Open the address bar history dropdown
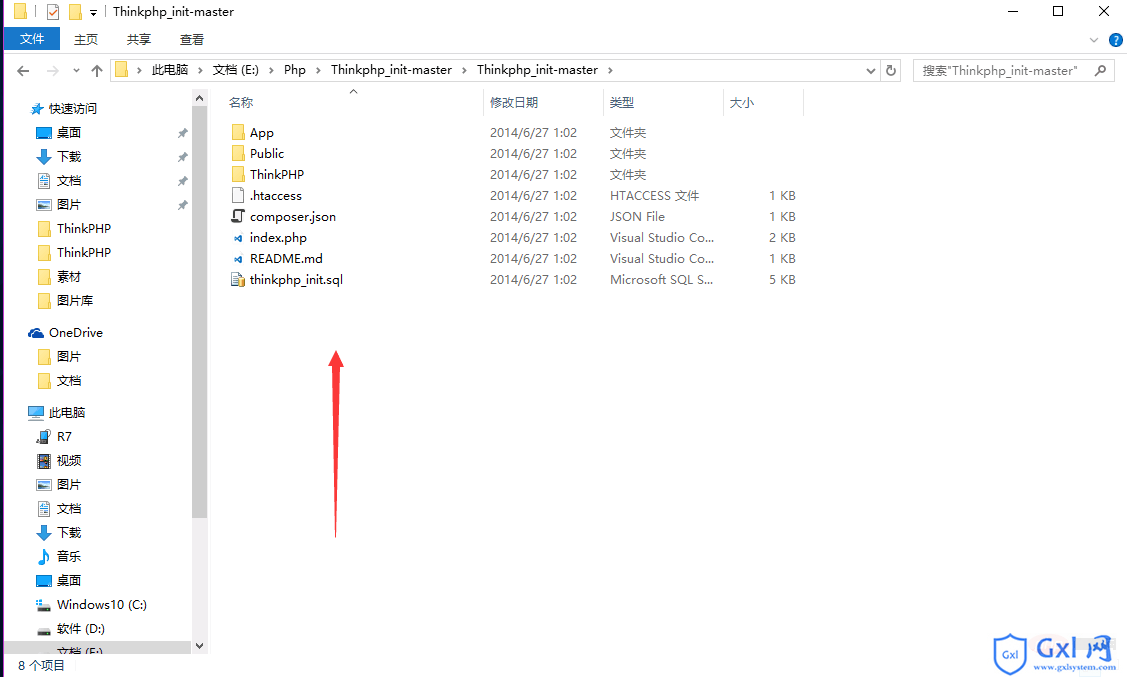The width and height of the screenshot is (1127, 677). coord(870,70)
